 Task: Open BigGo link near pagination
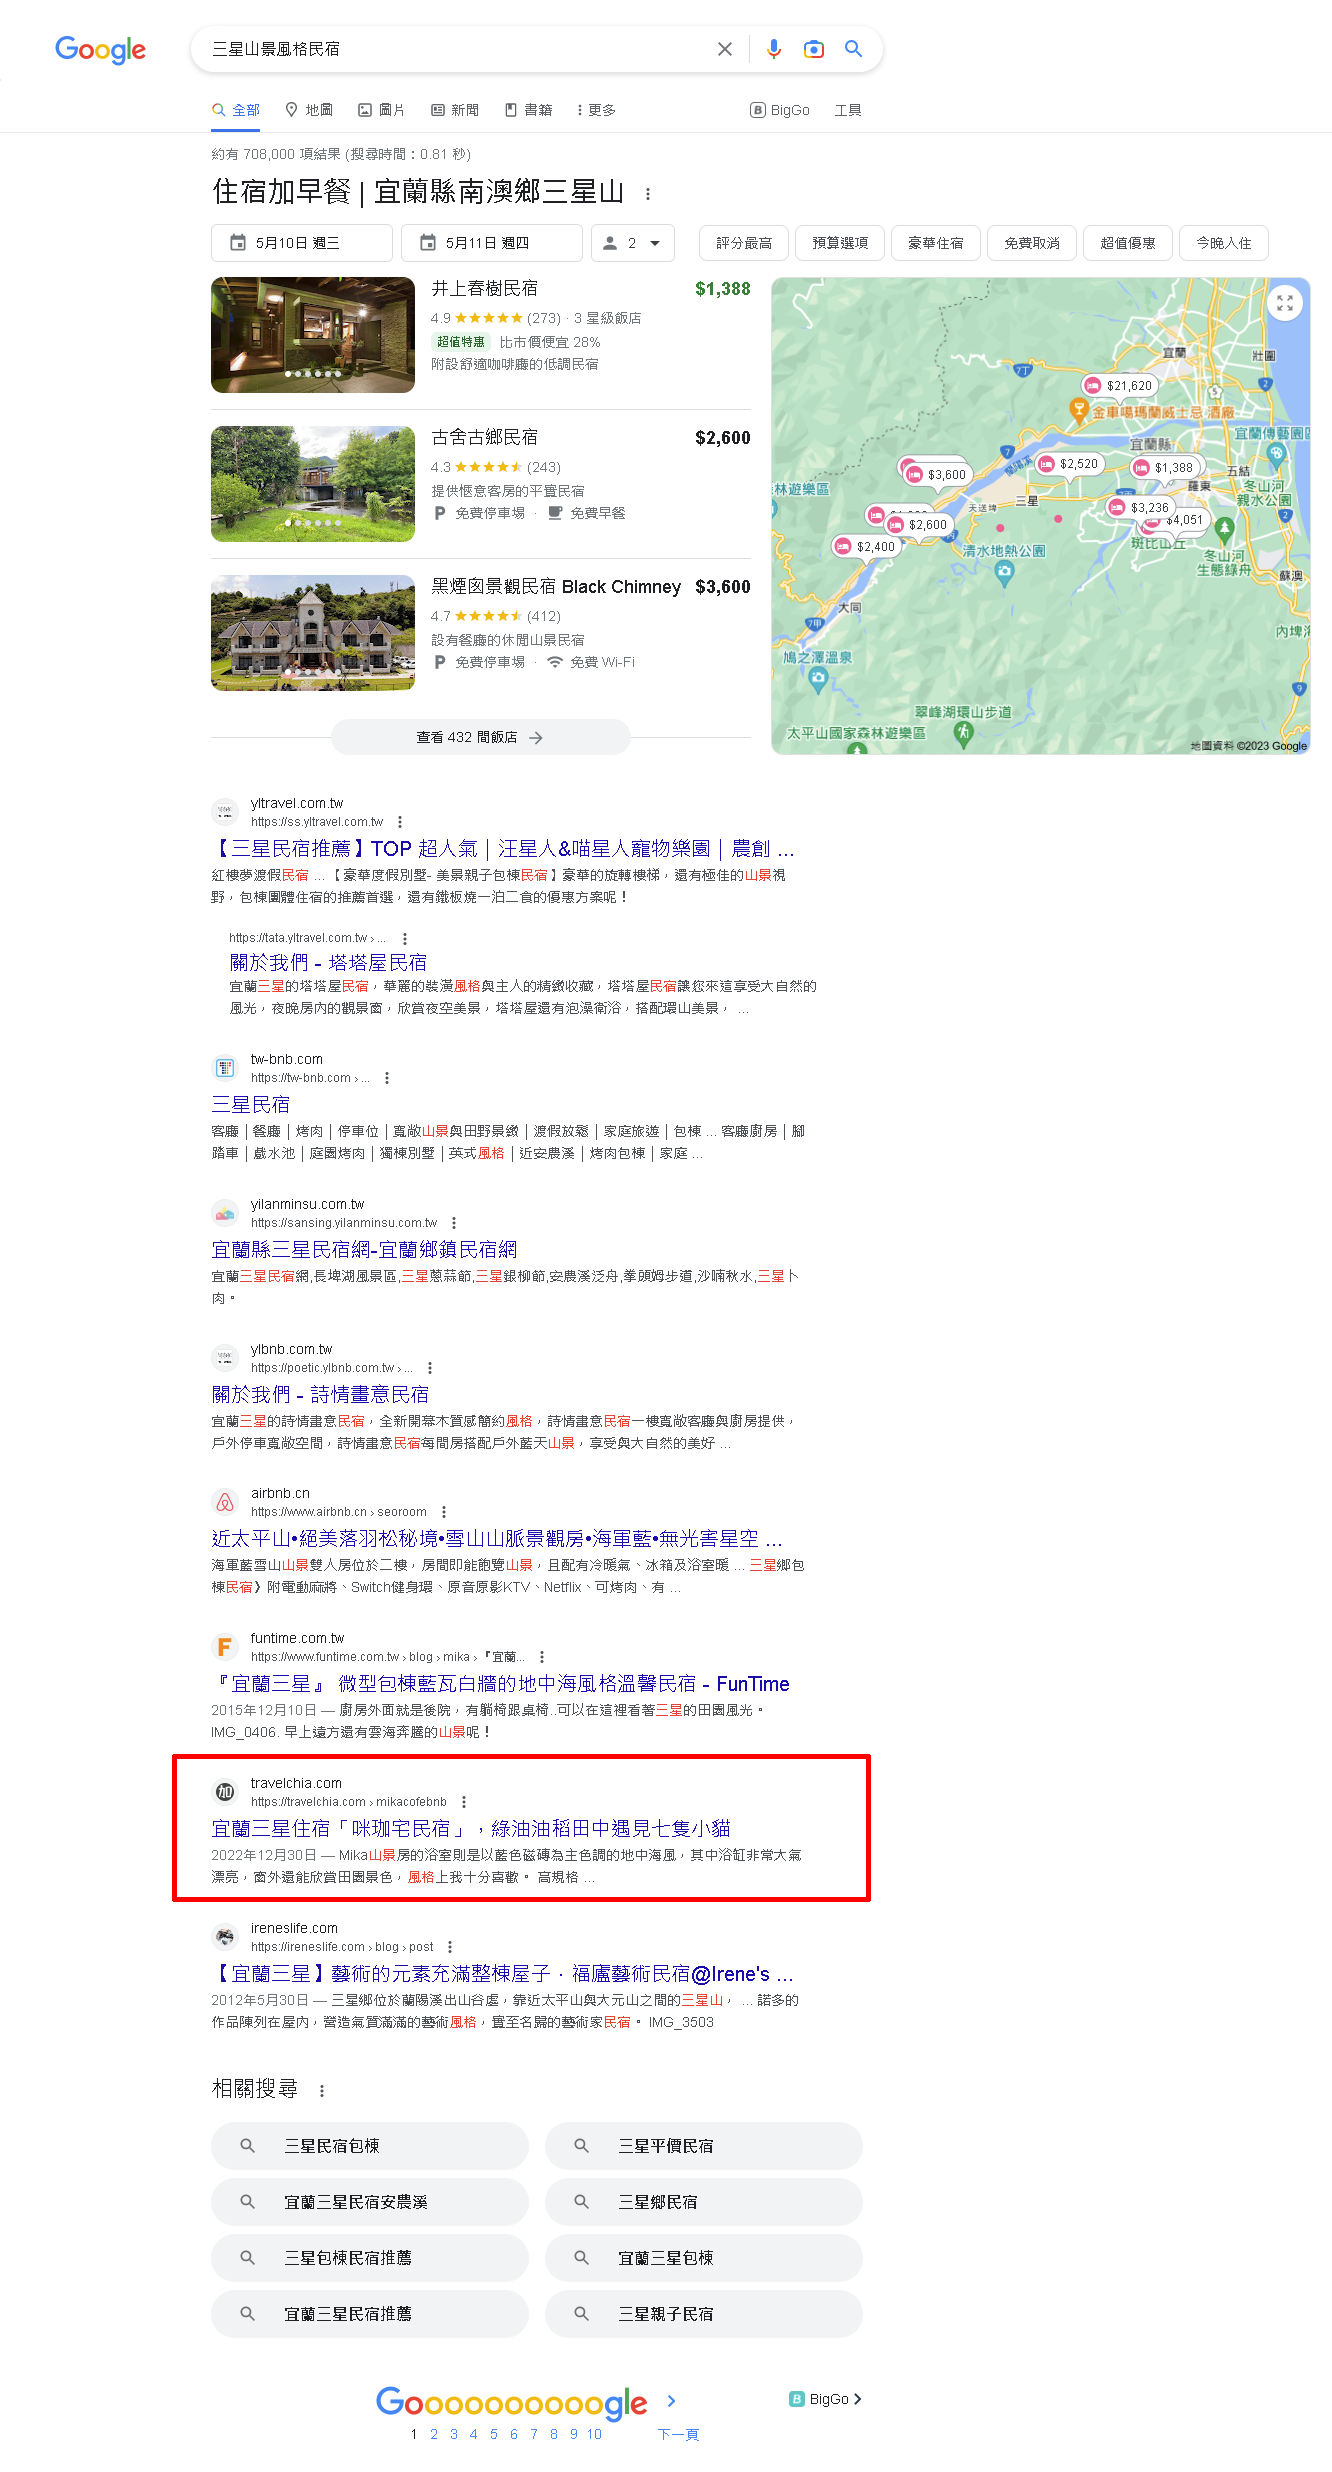tap(826, 2399)
